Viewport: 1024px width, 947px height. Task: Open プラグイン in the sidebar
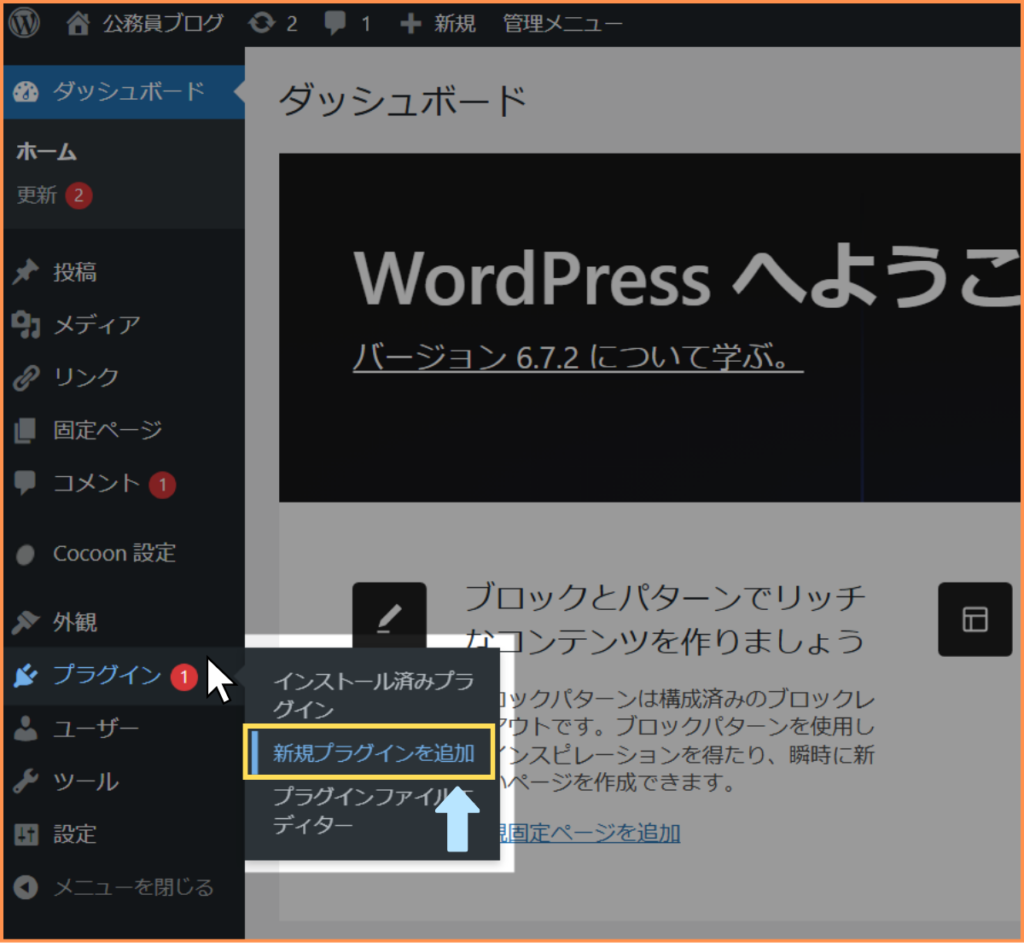tap(107, 675)
